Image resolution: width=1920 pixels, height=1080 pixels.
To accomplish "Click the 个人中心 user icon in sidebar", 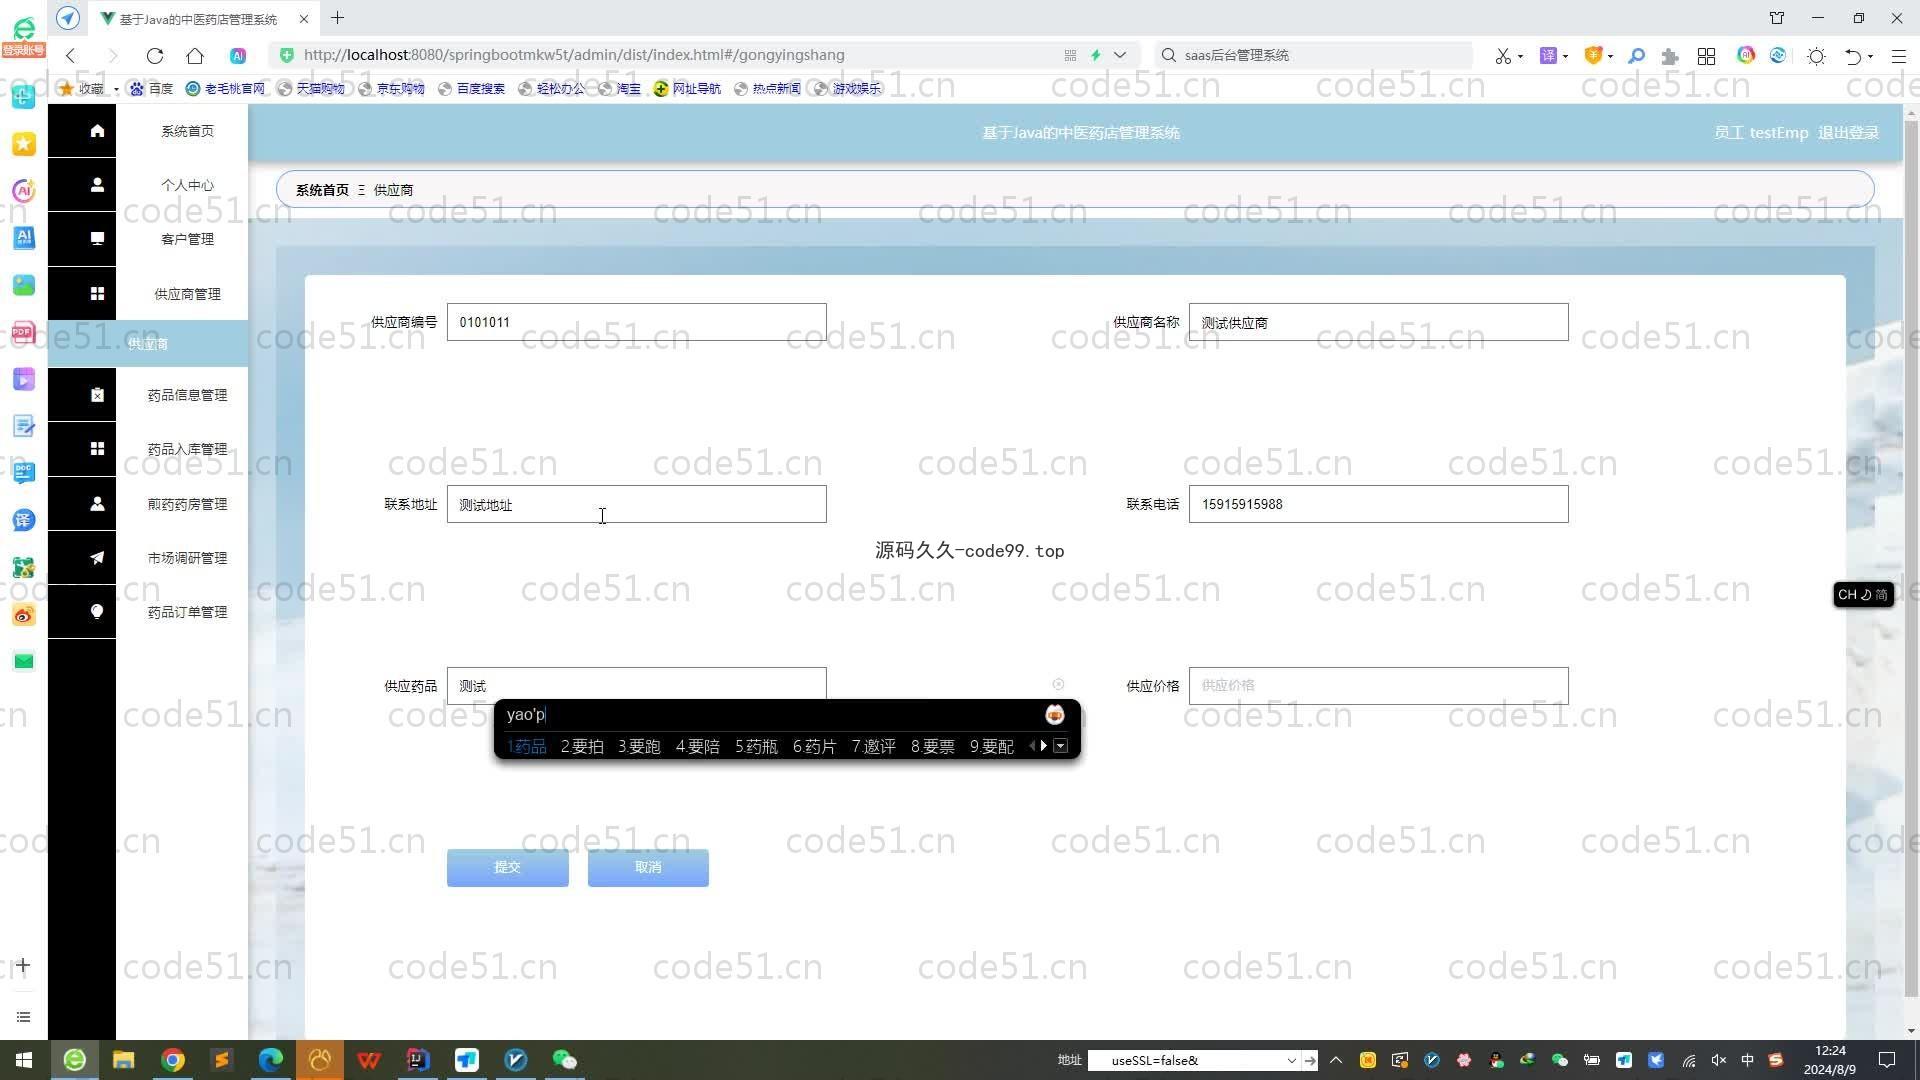I will (97, 185).
